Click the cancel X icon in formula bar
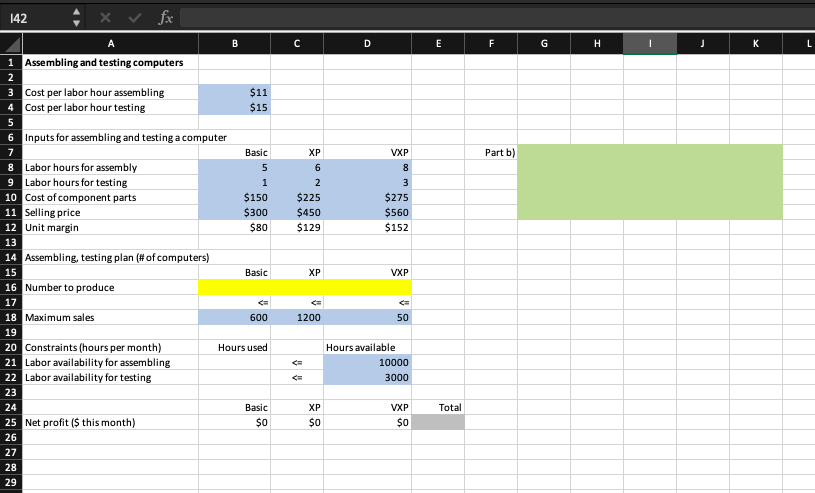This screenshot has width=815, height=493. tap(105, 18)
